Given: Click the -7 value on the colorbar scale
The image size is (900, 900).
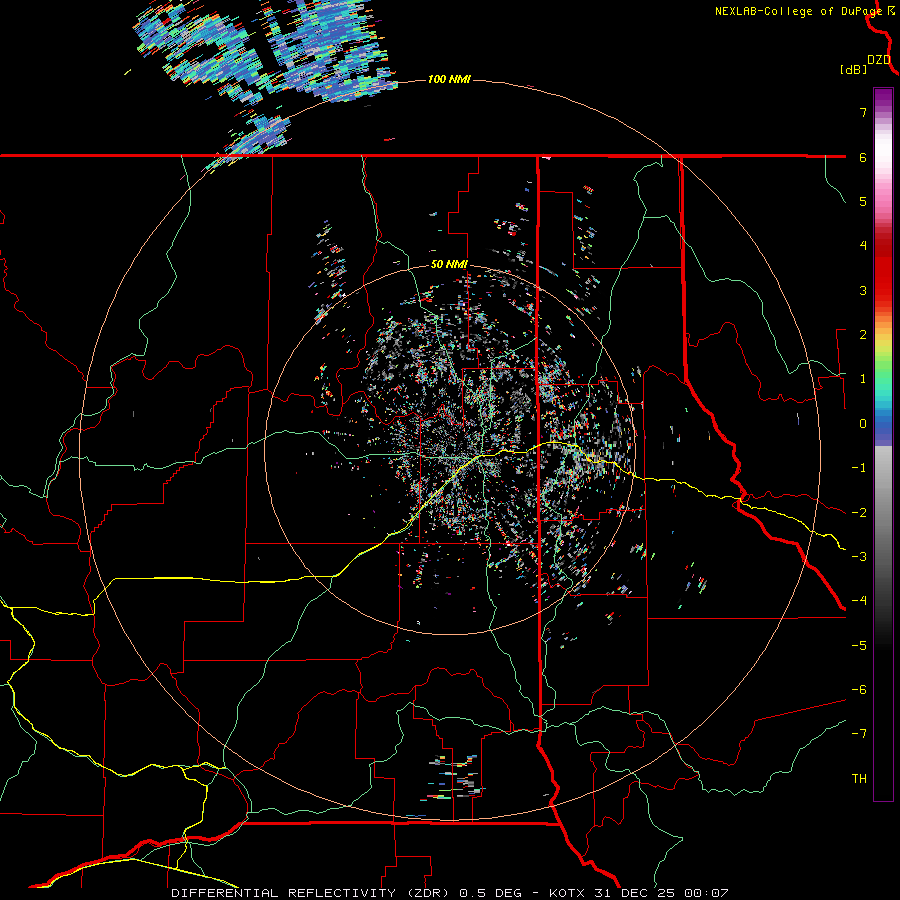Looking at the screenshot, I should click(859, 734).
